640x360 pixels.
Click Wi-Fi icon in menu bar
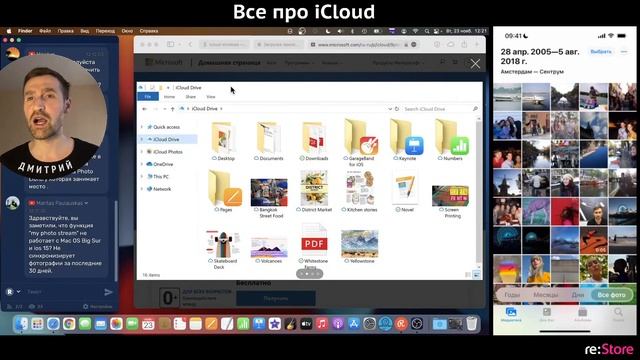coord(416,31)
